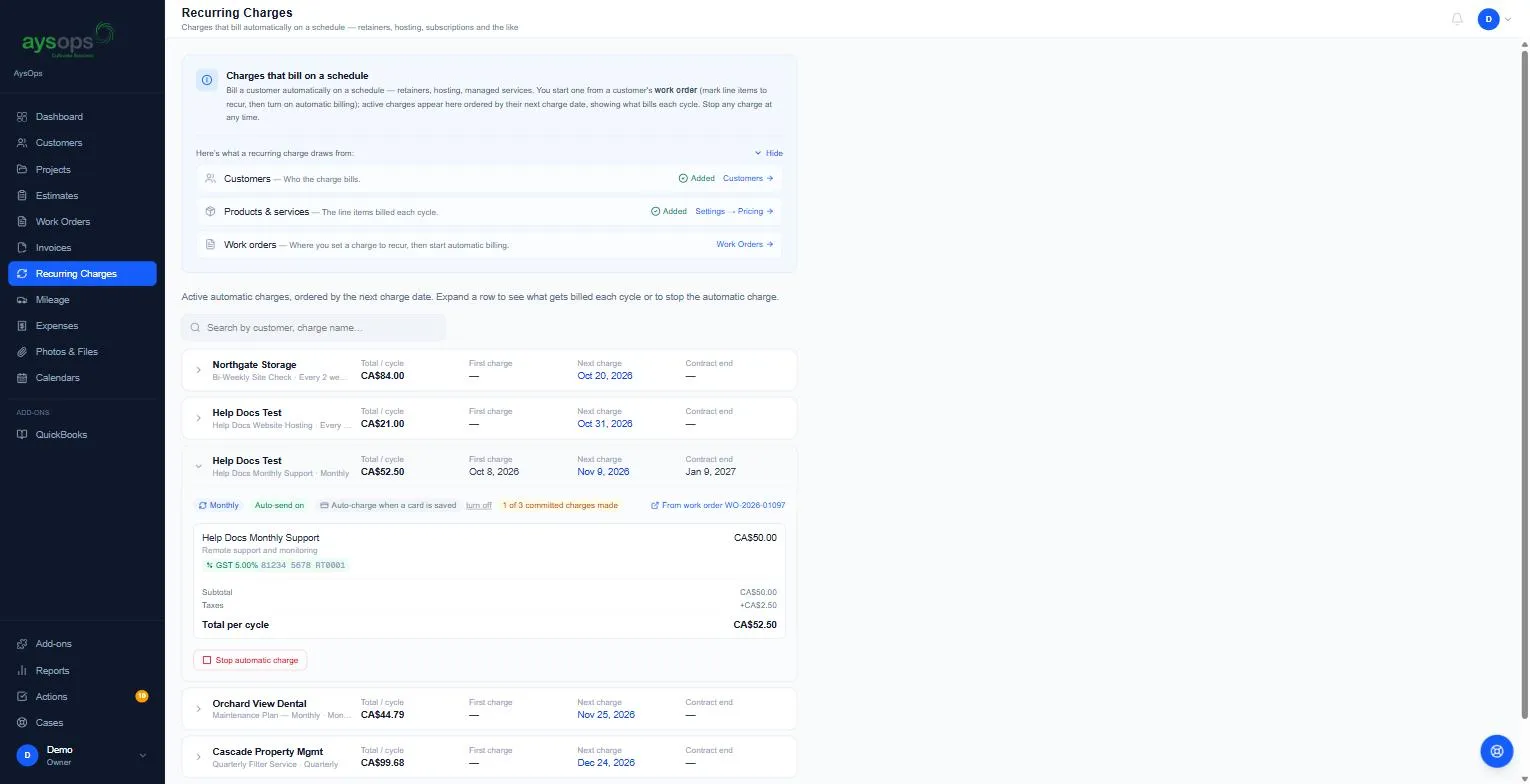Select the Photos & Files paperclip icon
Image resolution: width=1530 pixels, height=784 pixels.
(22, 352)
